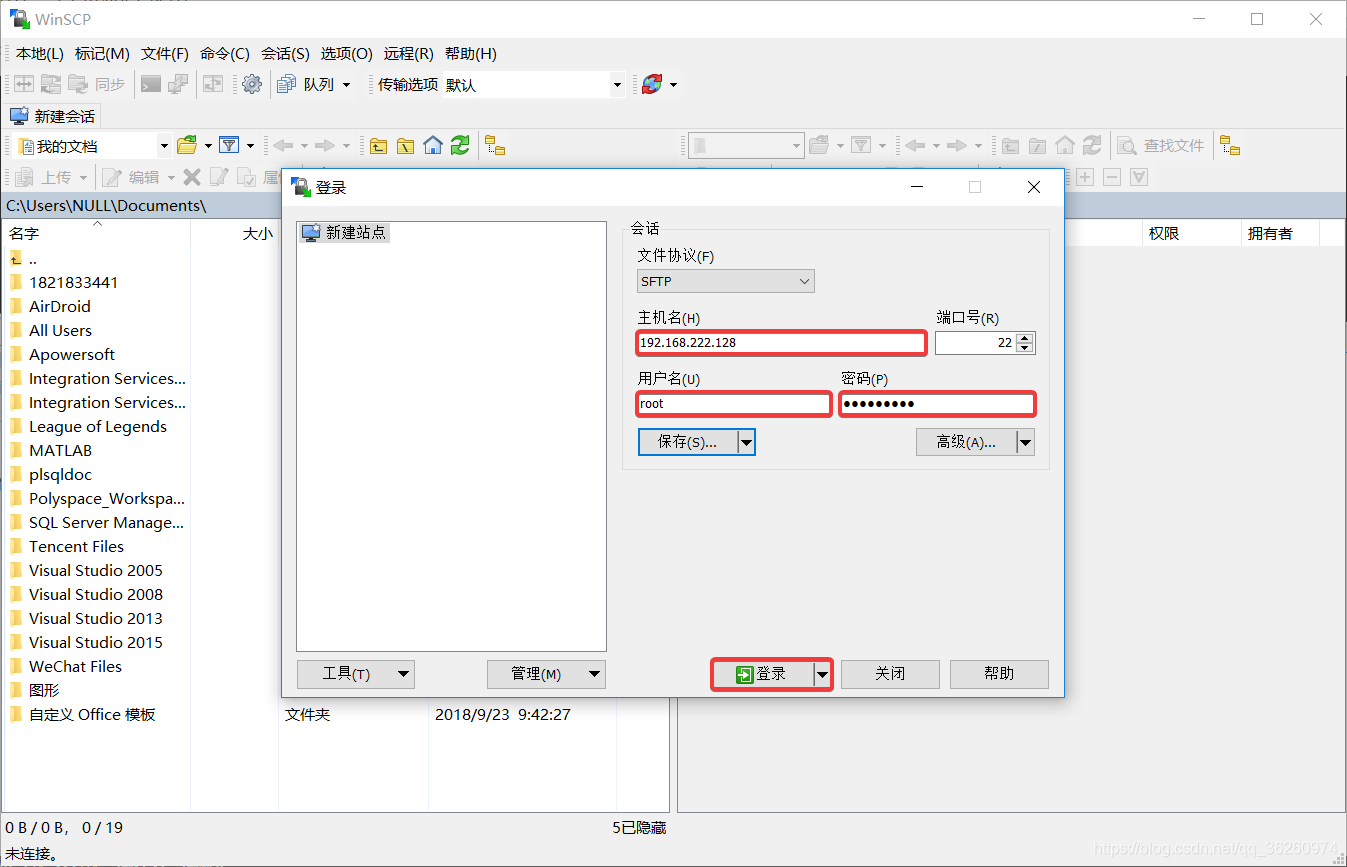Viewport: 1347px width, 867px height.
Task: Toggle the remote directory tree icon
Action: point(1230,146)
